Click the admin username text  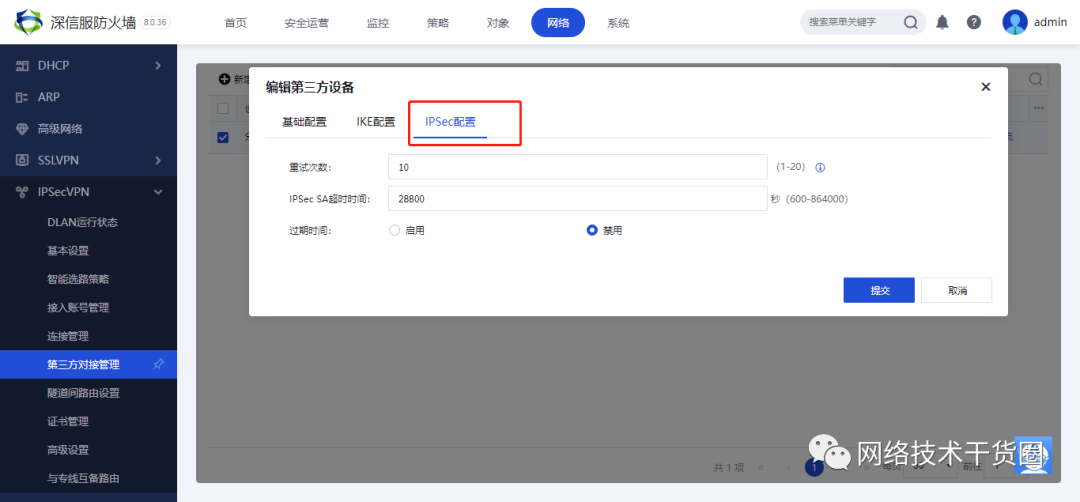1050,22
